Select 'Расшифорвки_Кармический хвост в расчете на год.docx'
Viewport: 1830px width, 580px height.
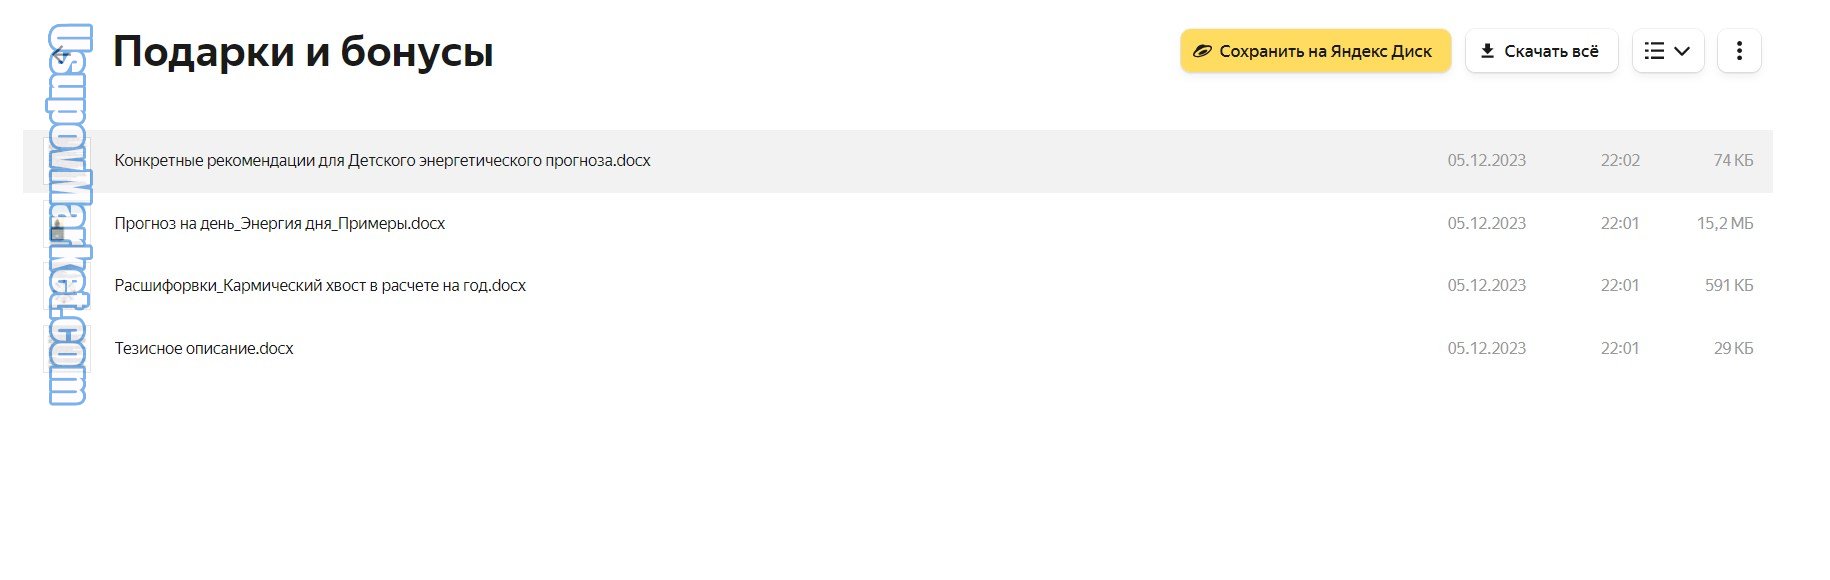[320, 286]
